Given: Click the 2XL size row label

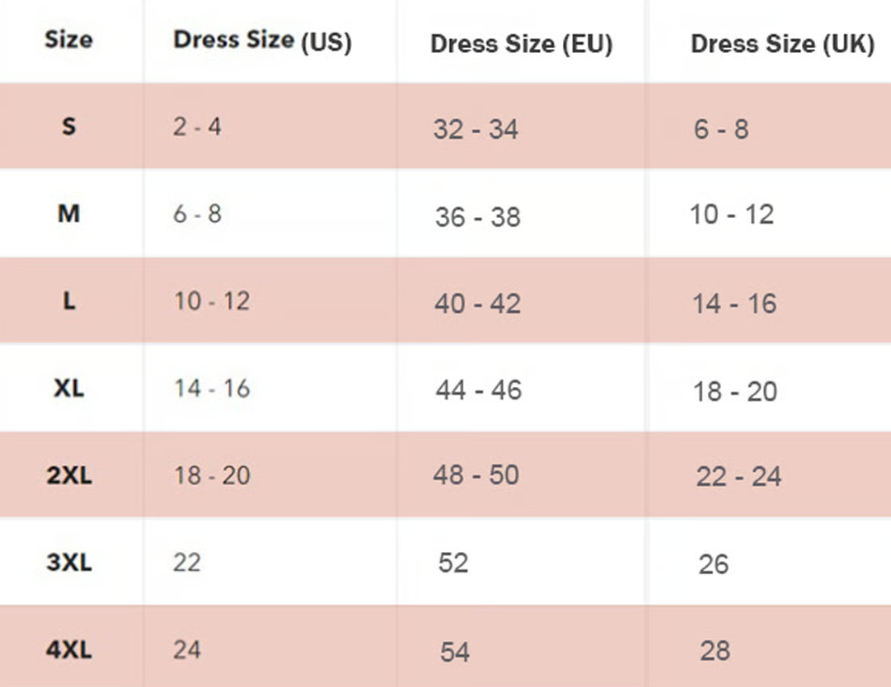Looking at the screenshot, I should click(68, 475).
